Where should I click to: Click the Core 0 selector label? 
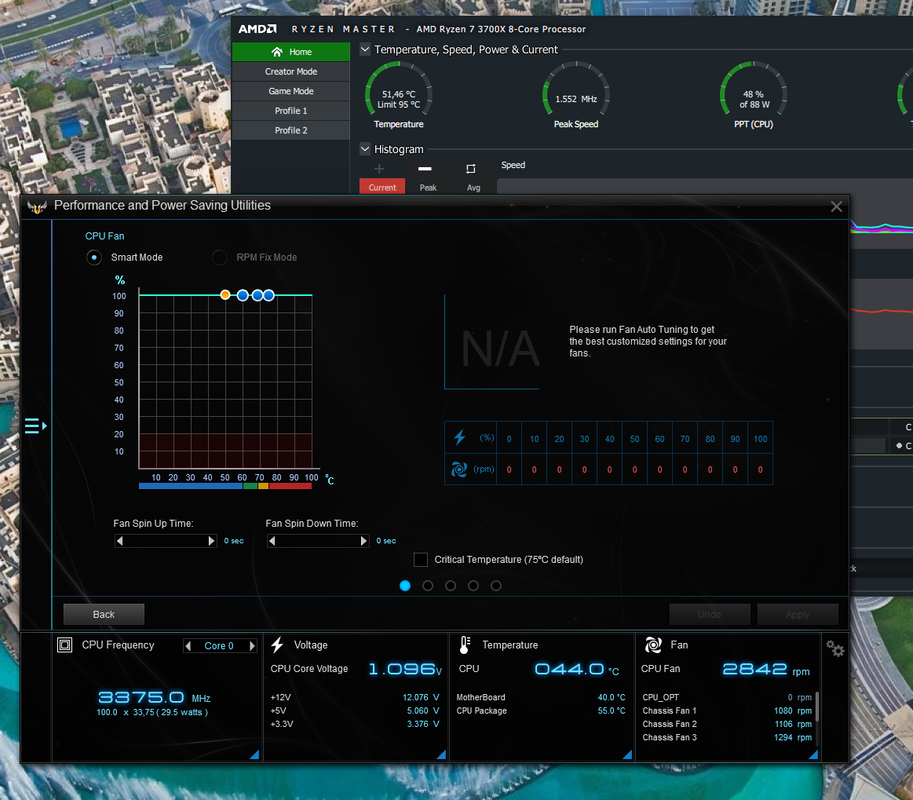click(x=219, y=646)
